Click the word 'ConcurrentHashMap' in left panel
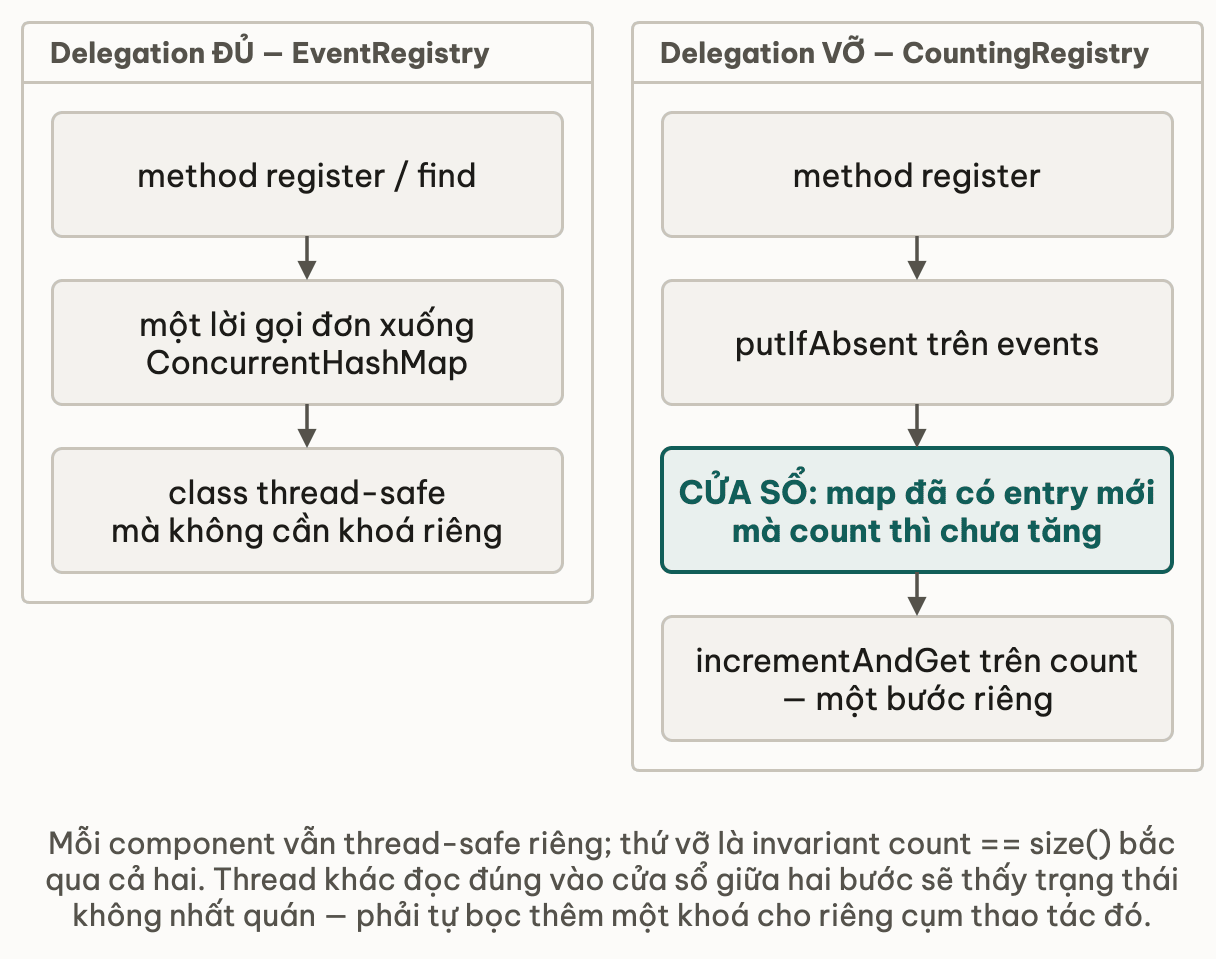This screenshot has width=1216, height=959. (x=307, y=362)
